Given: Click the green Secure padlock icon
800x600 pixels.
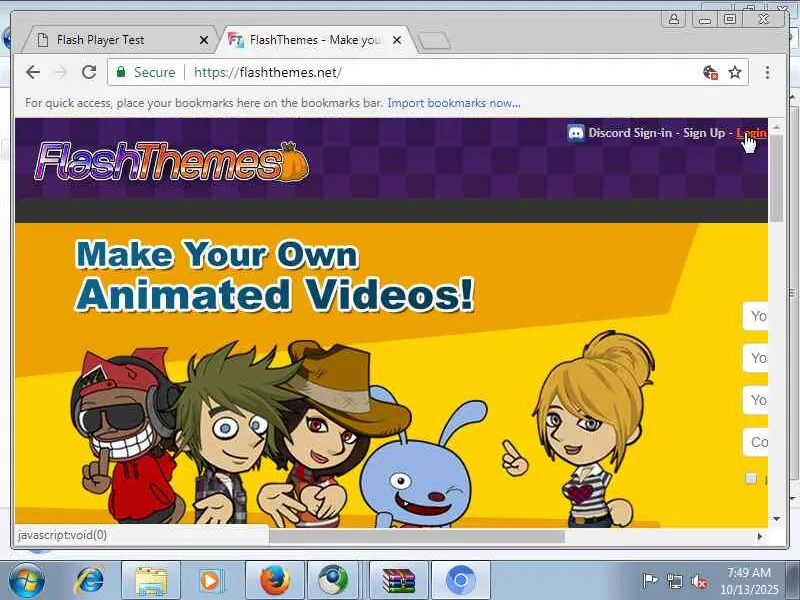Looking at the screenshot, I should [121, 71].
